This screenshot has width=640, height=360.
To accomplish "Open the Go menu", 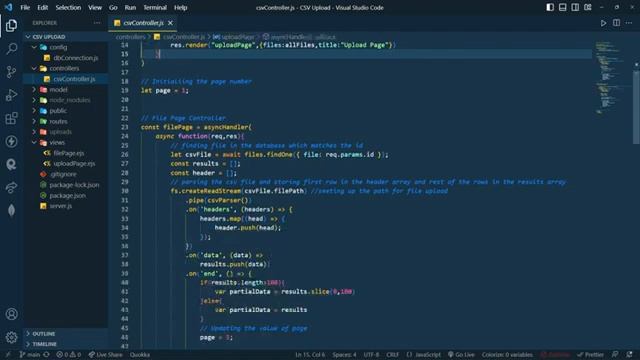I will tap(113, 7).
